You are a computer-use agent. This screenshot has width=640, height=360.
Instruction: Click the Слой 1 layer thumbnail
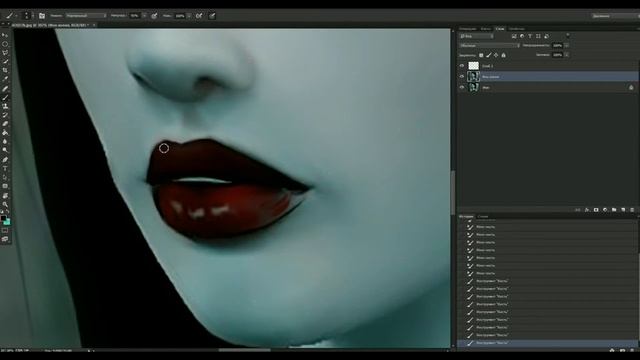click(x=473, y=66)
